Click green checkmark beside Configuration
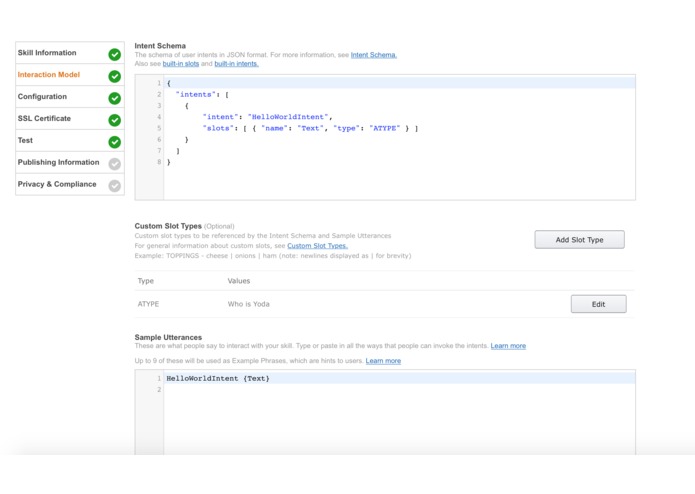The width and height of the screenshot is (695, 494). (115, 98)
